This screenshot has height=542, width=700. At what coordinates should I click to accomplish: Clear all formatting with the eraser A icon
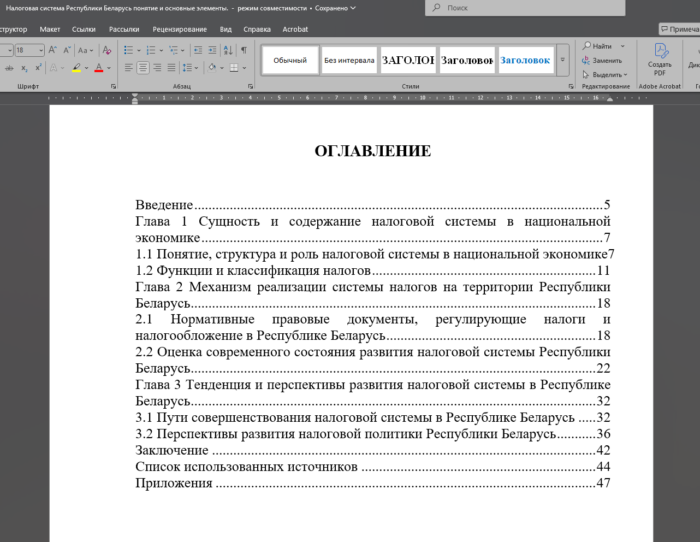(x=107, y=50)
